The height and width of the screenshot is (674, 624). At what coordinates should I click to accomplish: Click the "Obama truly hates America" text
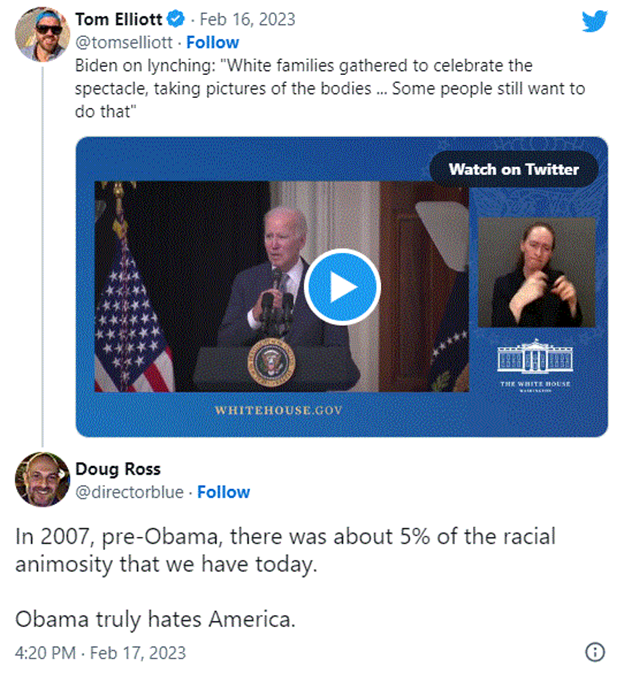pyautogui.click(x=155, y=619)
